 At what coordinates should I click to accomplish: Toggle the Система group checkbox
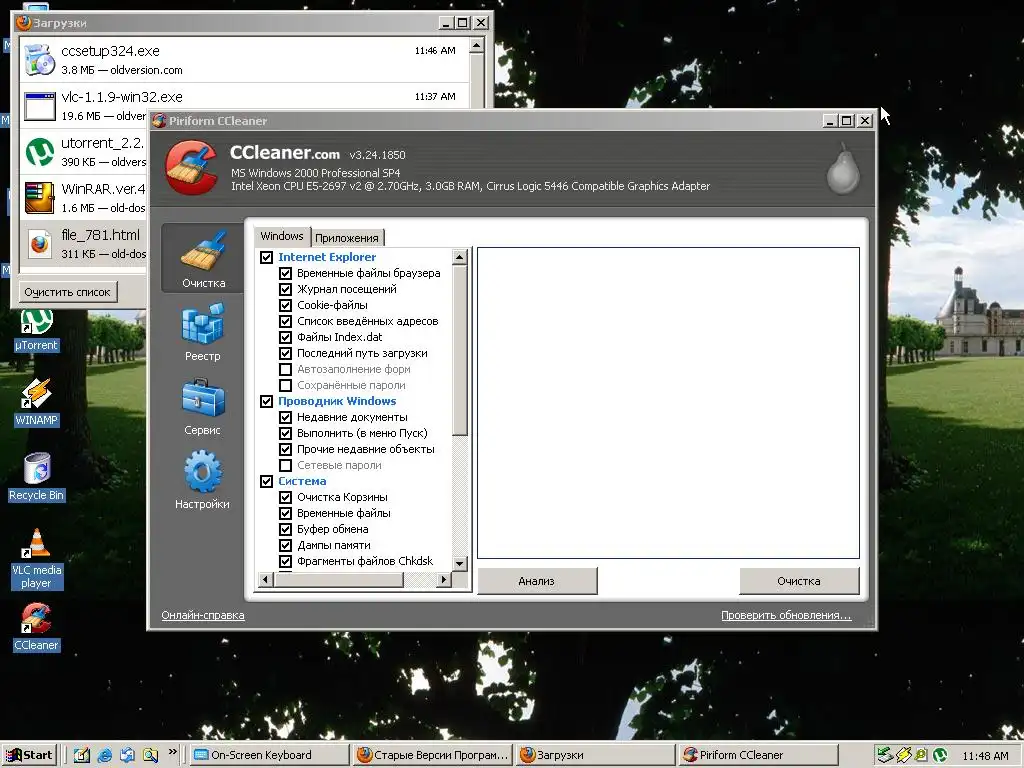point(266,481)
